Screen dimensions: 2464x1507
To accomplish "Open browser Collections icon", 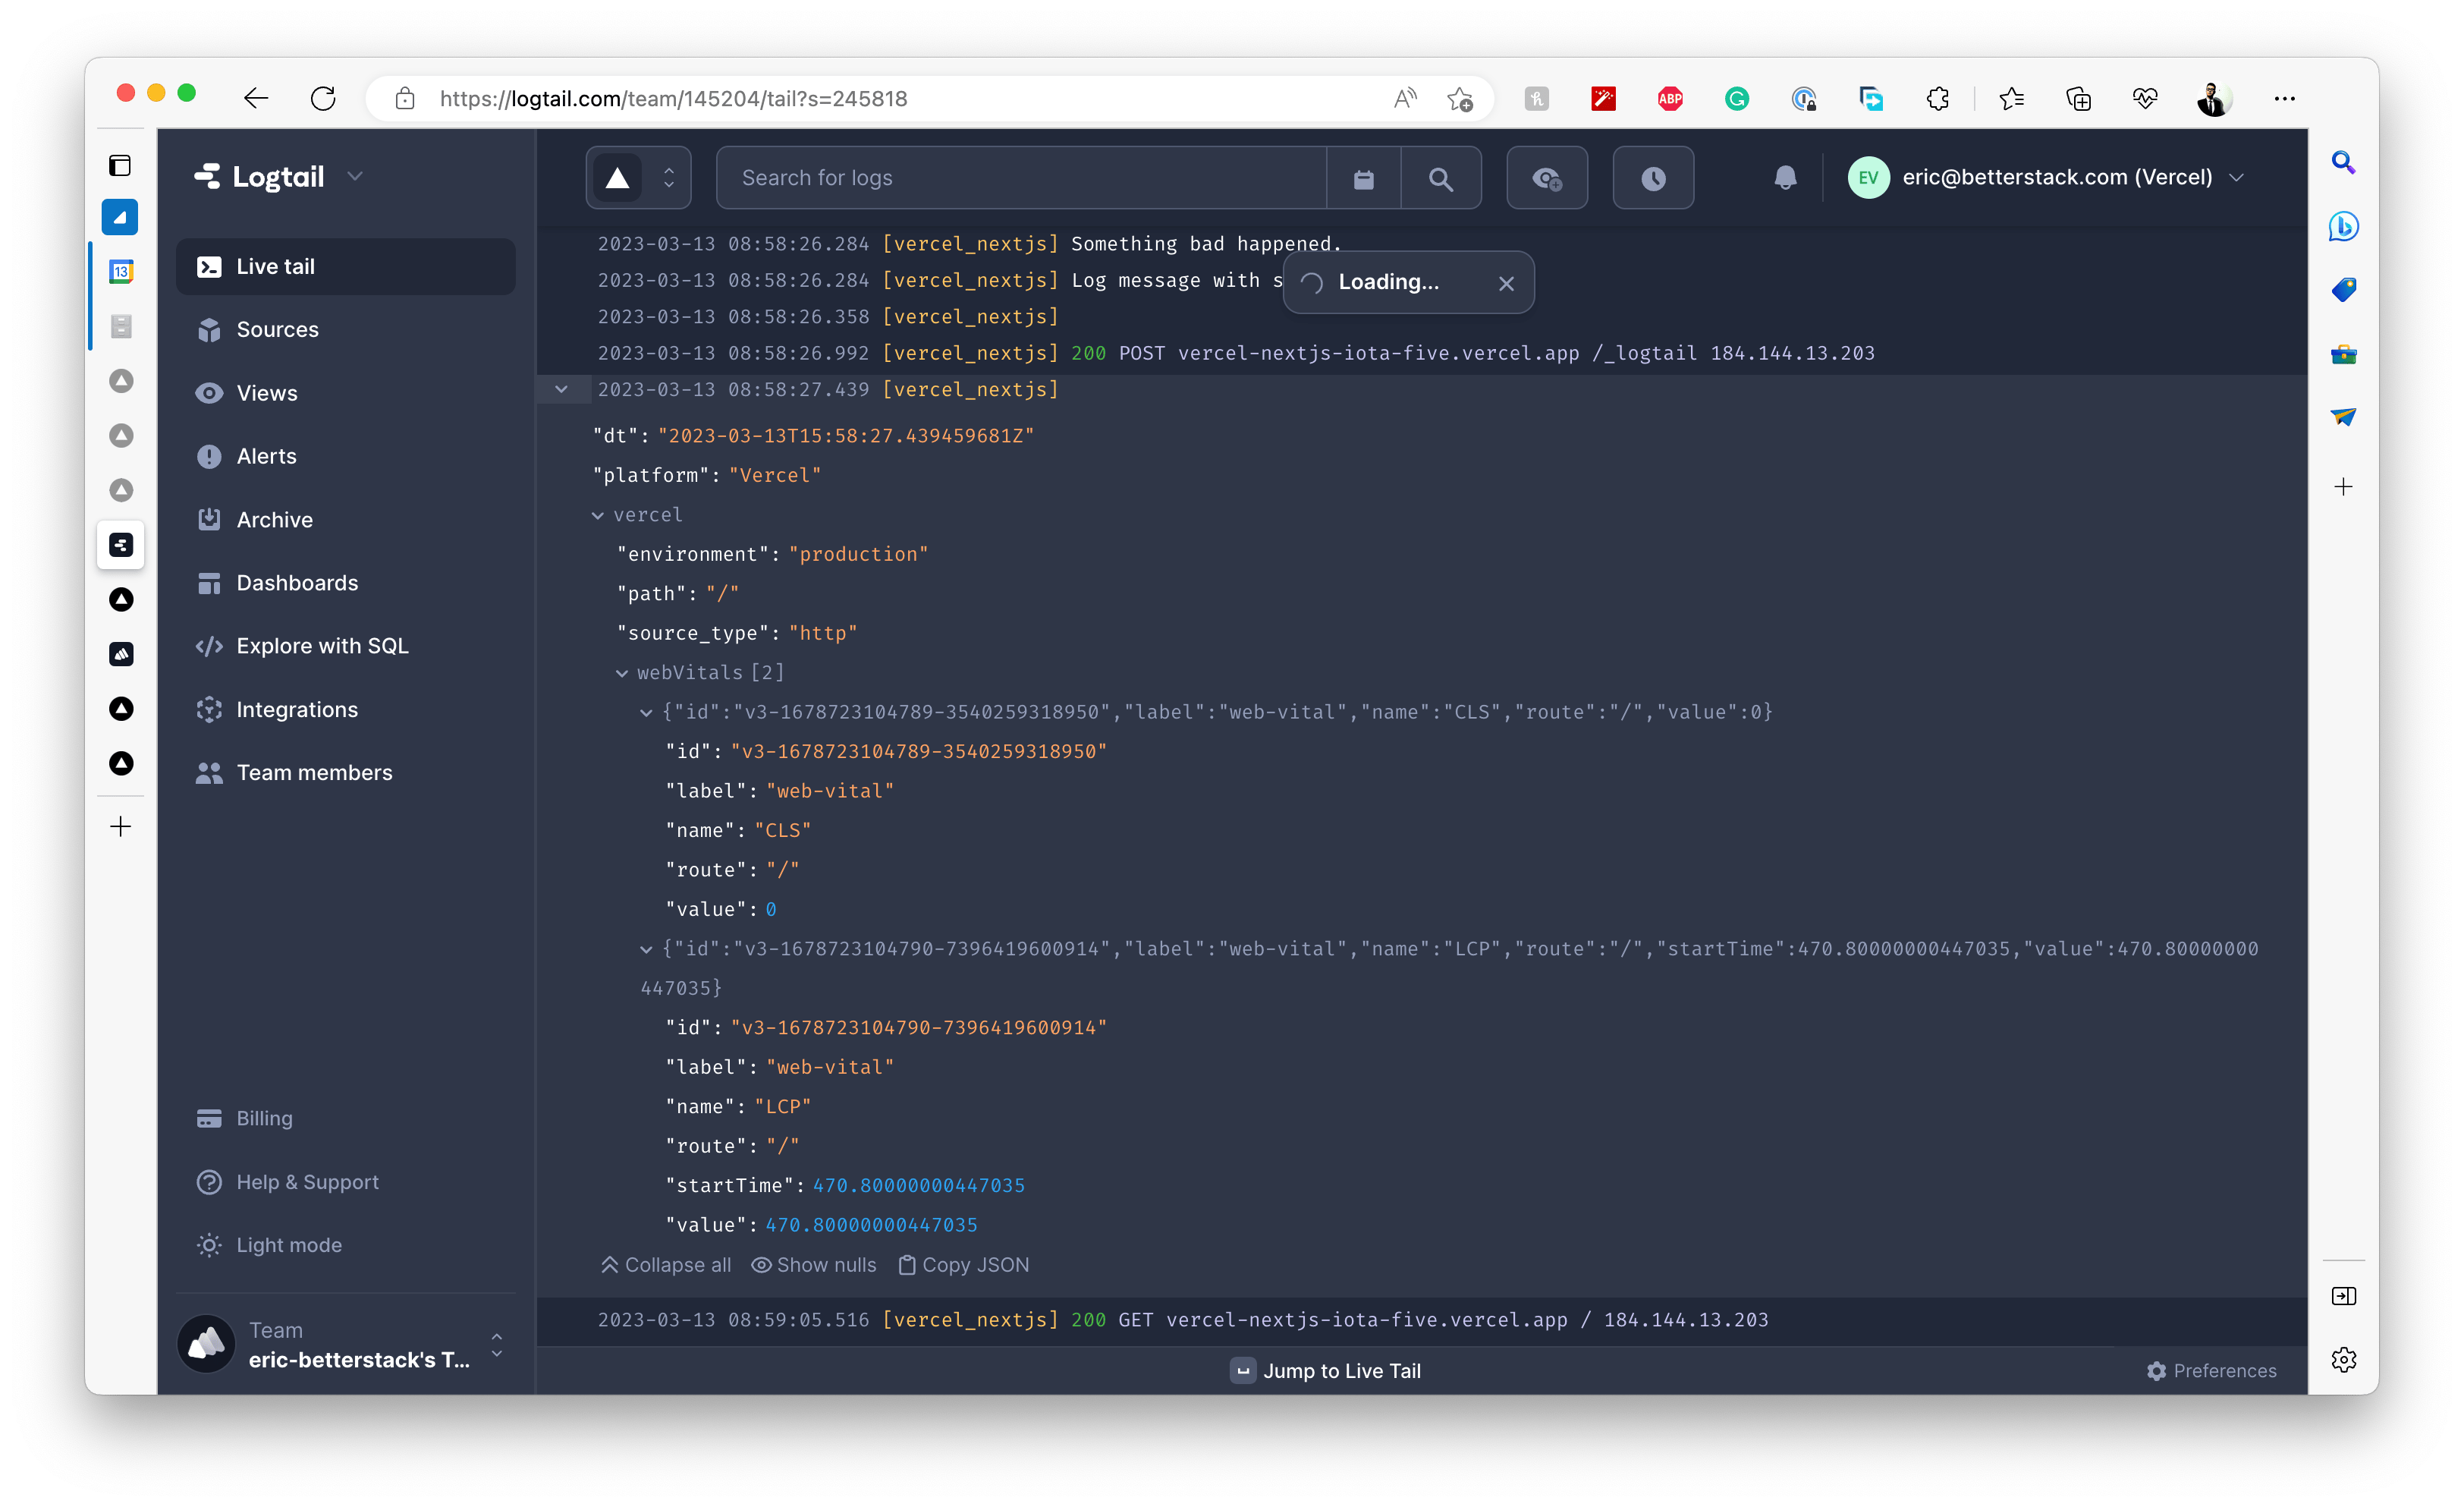I will click(x=2078, y=98).
